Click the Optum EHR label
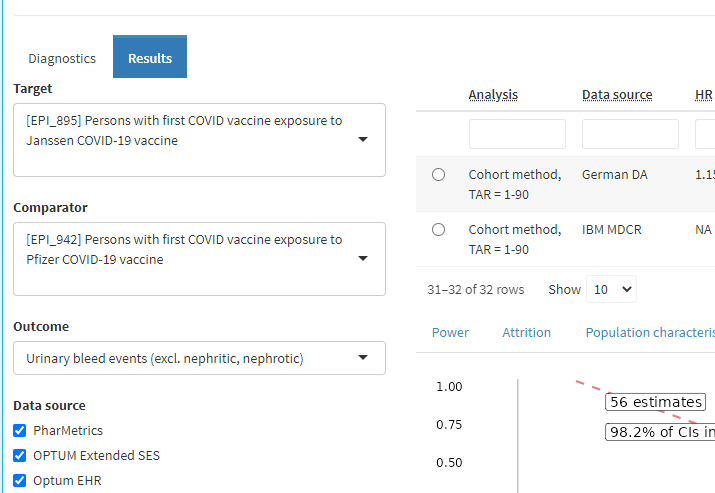 (x=67, y=481)
